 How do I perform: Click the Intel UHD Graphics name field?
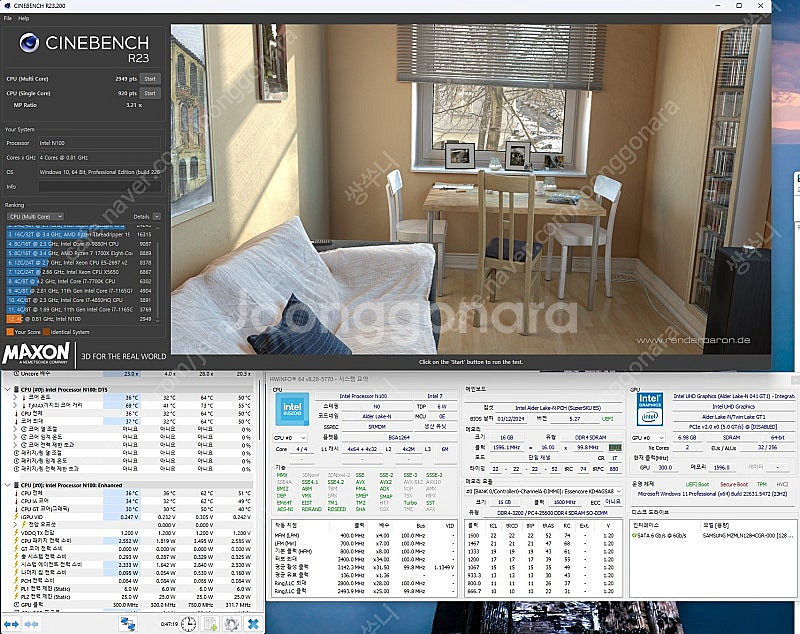tap(733, 406)
